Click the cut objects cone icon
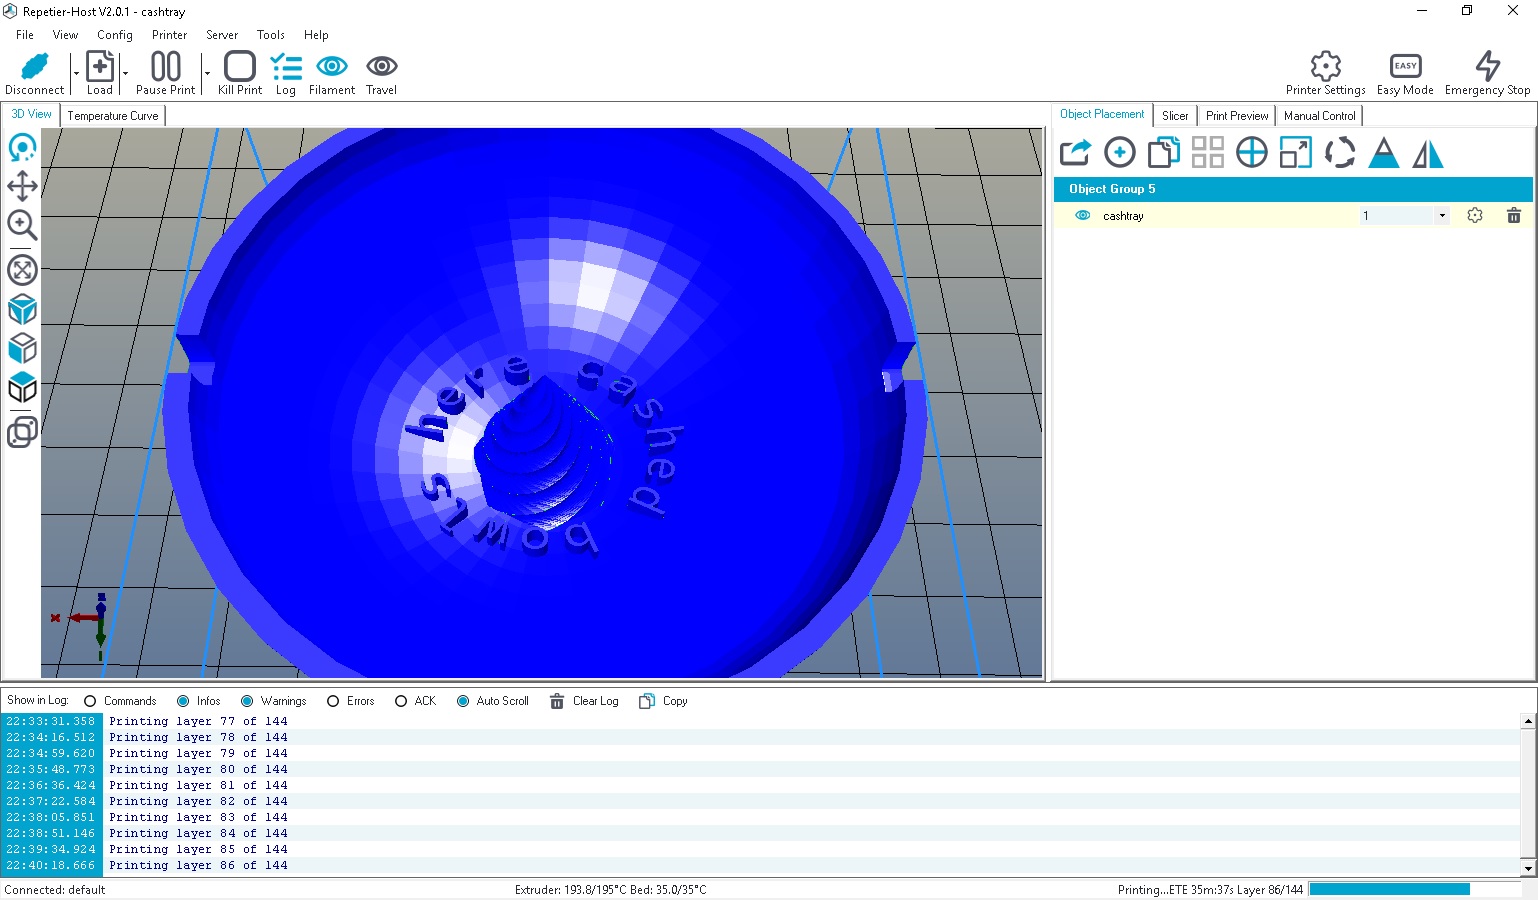This screenshot has width=1538, height=900. point(1384,153)
